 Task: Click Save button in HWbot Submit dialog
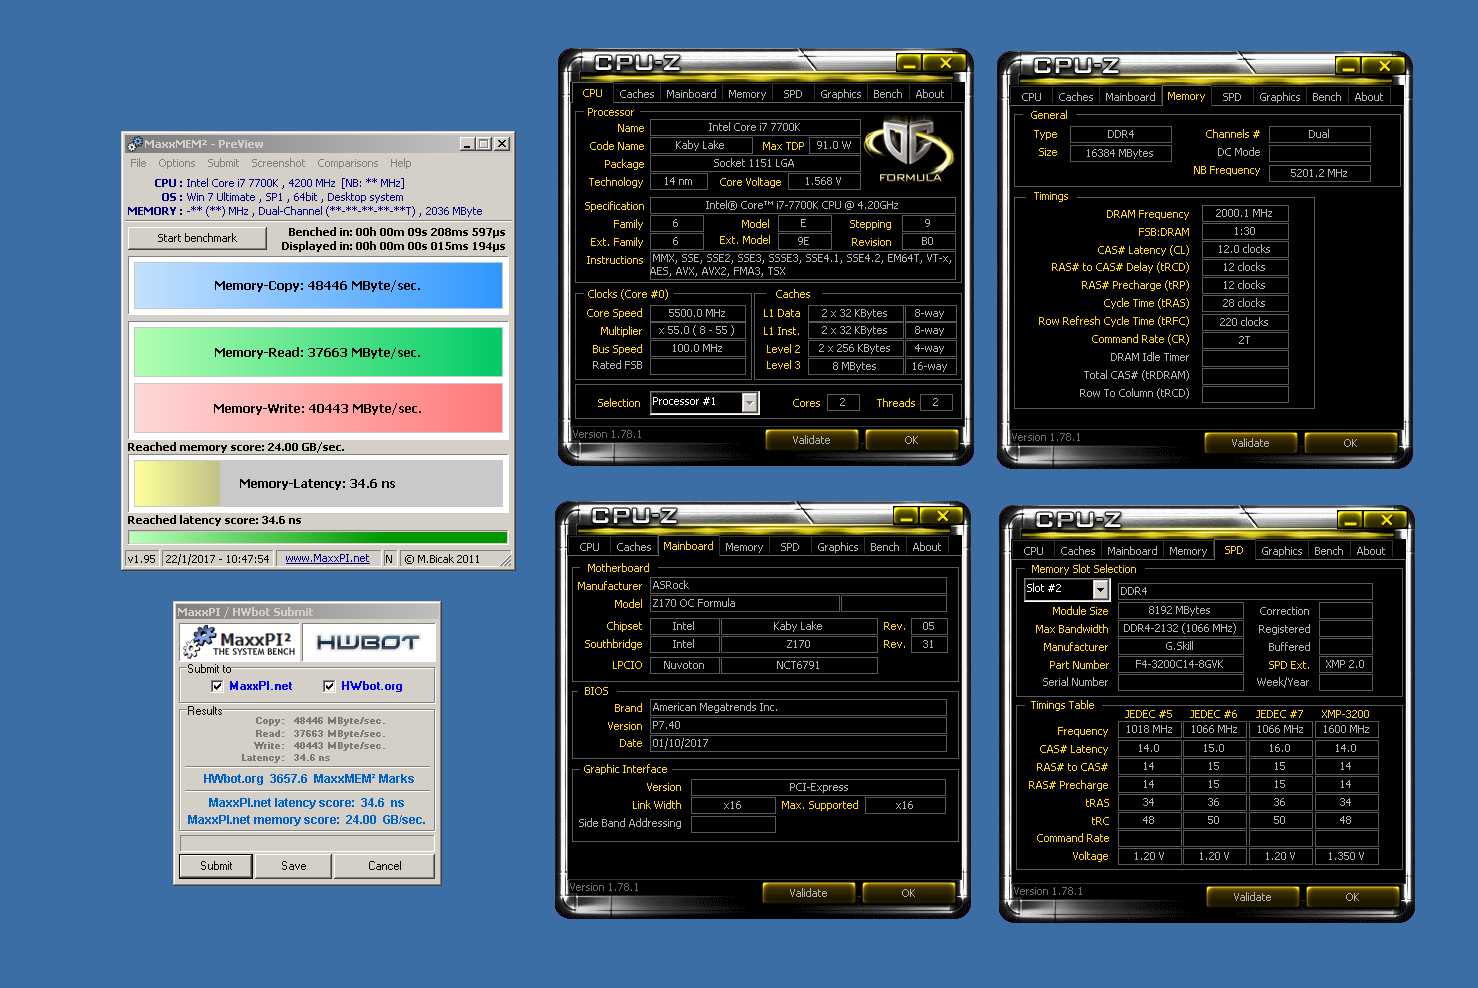pos(294,866)
